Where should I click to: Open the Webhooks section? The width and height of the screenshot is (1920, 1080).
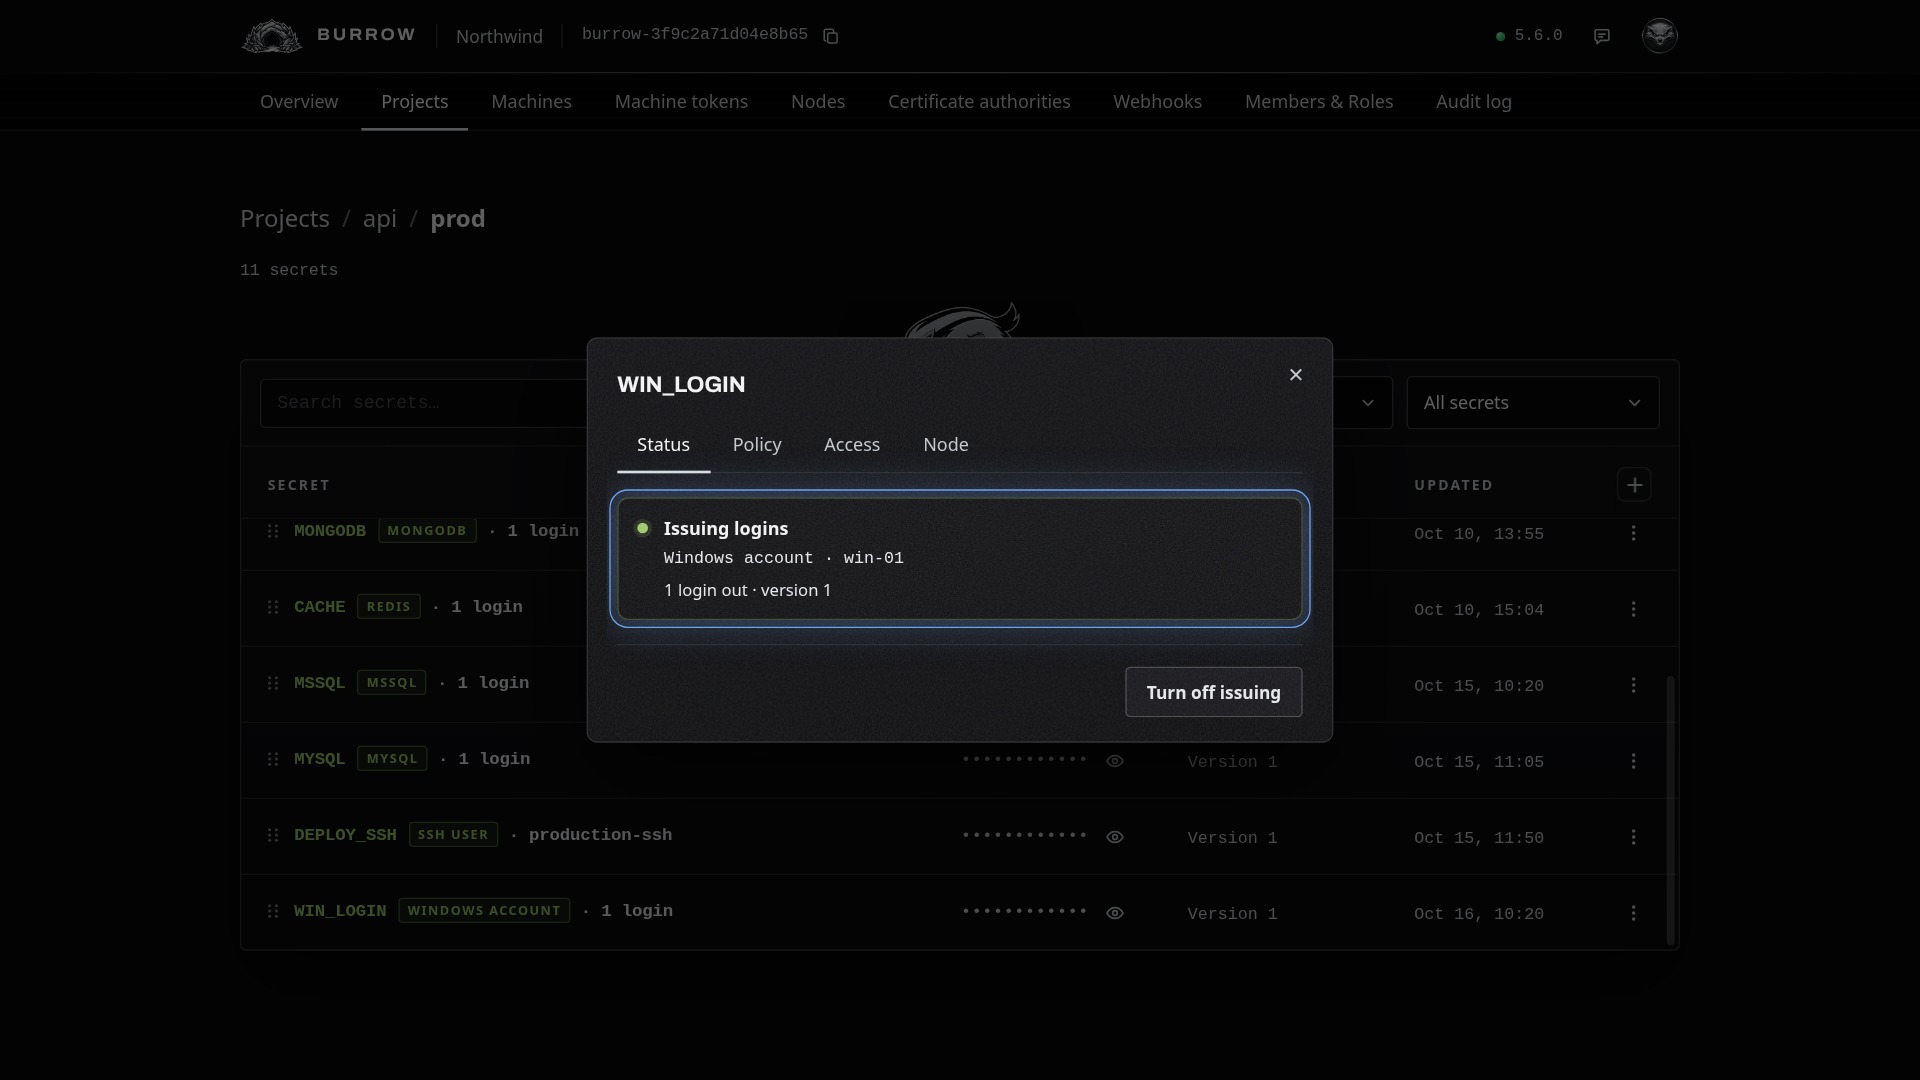click(1158, 102)
